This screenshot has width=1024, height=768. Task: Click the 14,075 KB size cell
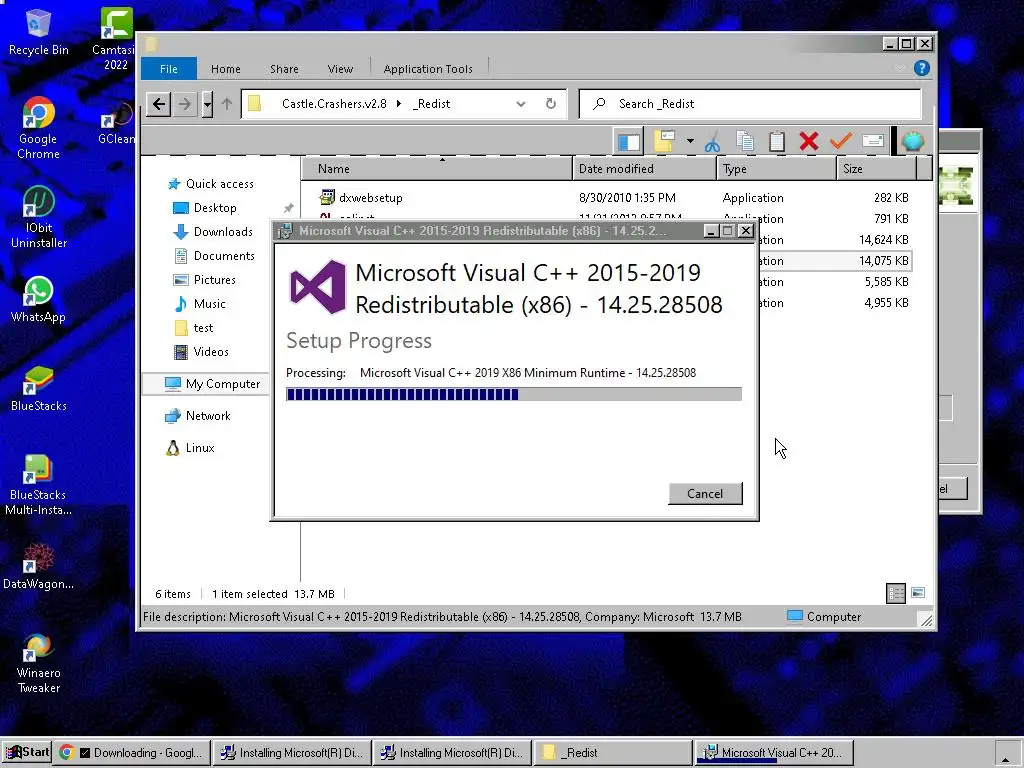(x=883, y=261)
